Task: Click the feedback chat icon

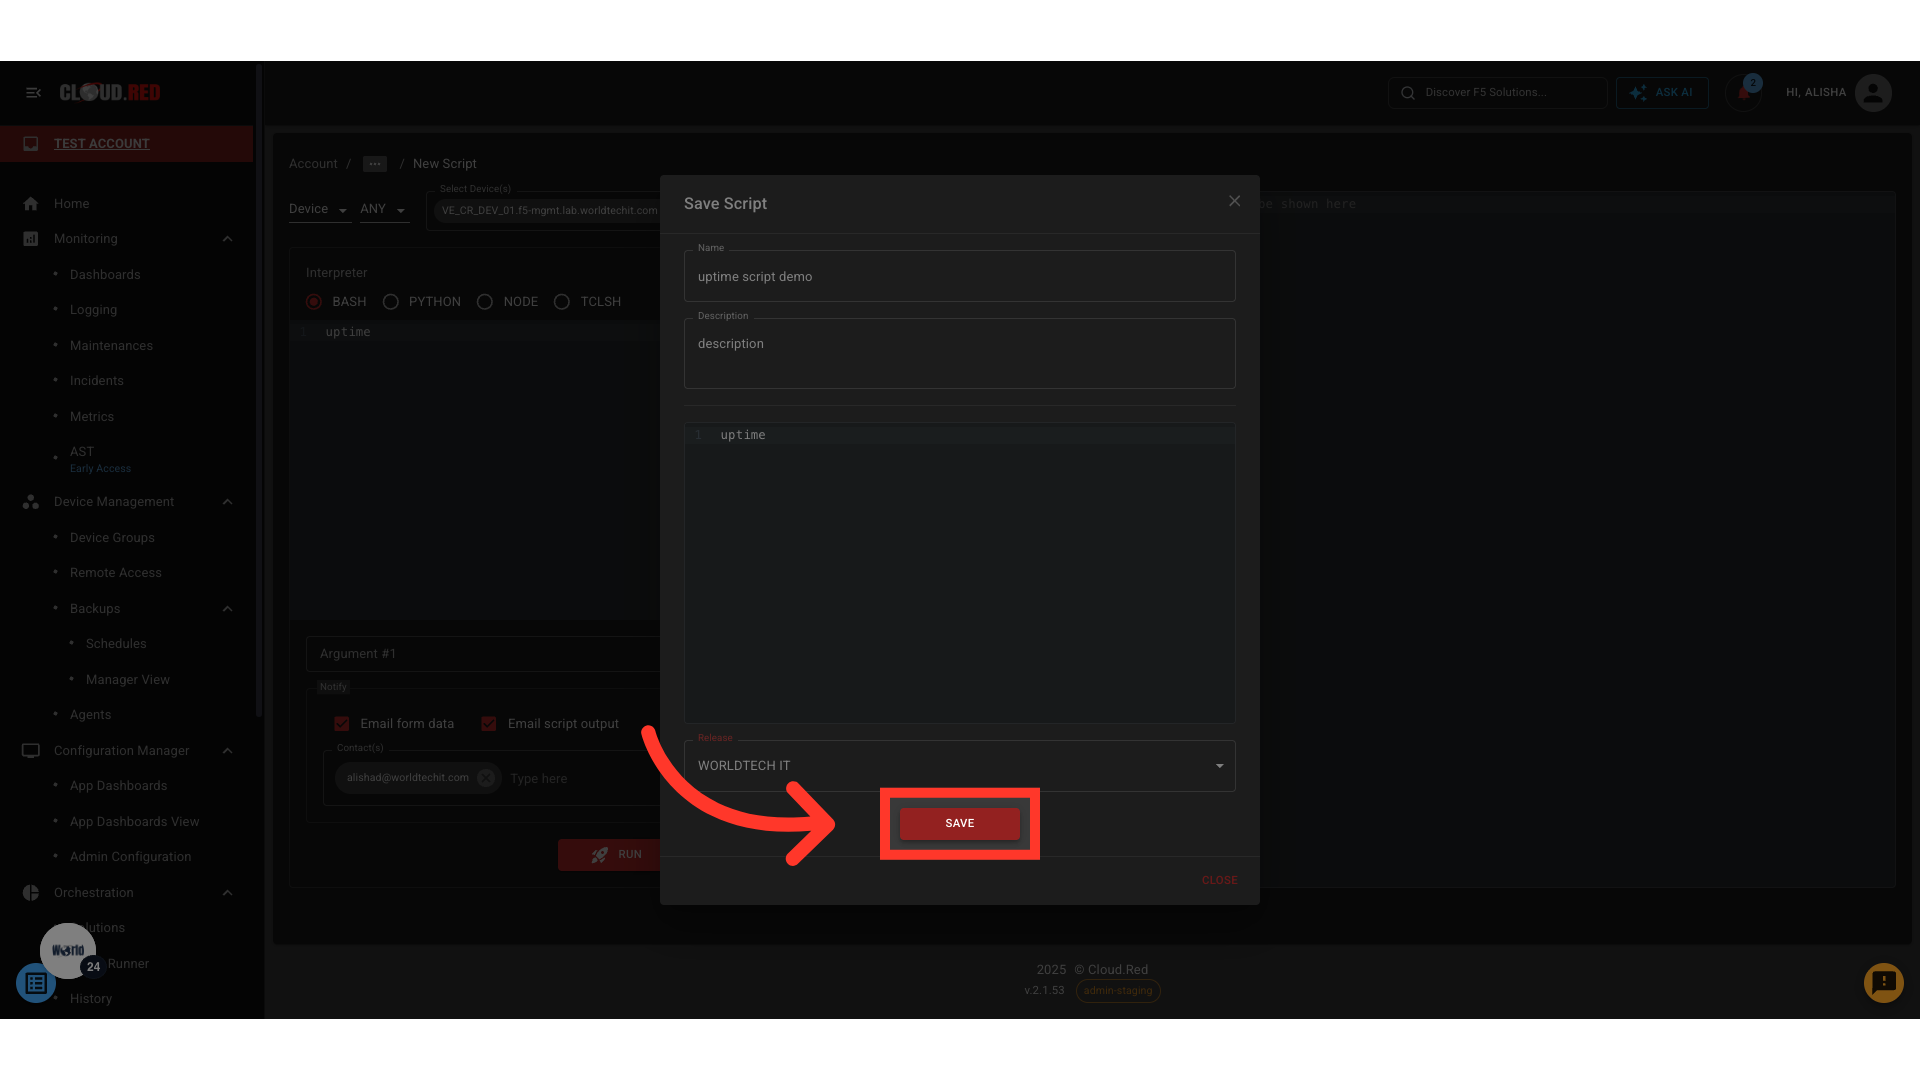Action: pos(1883,982)
